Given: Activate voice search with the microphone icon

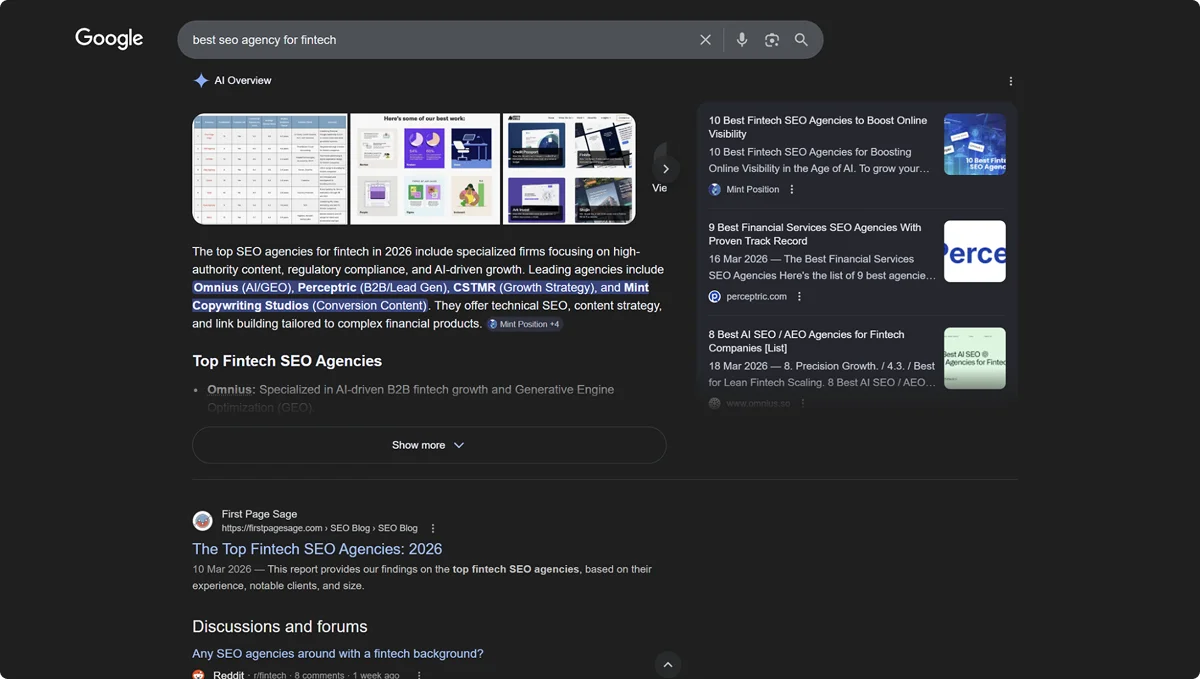Looking at the screenshot, I should point(741,39).
